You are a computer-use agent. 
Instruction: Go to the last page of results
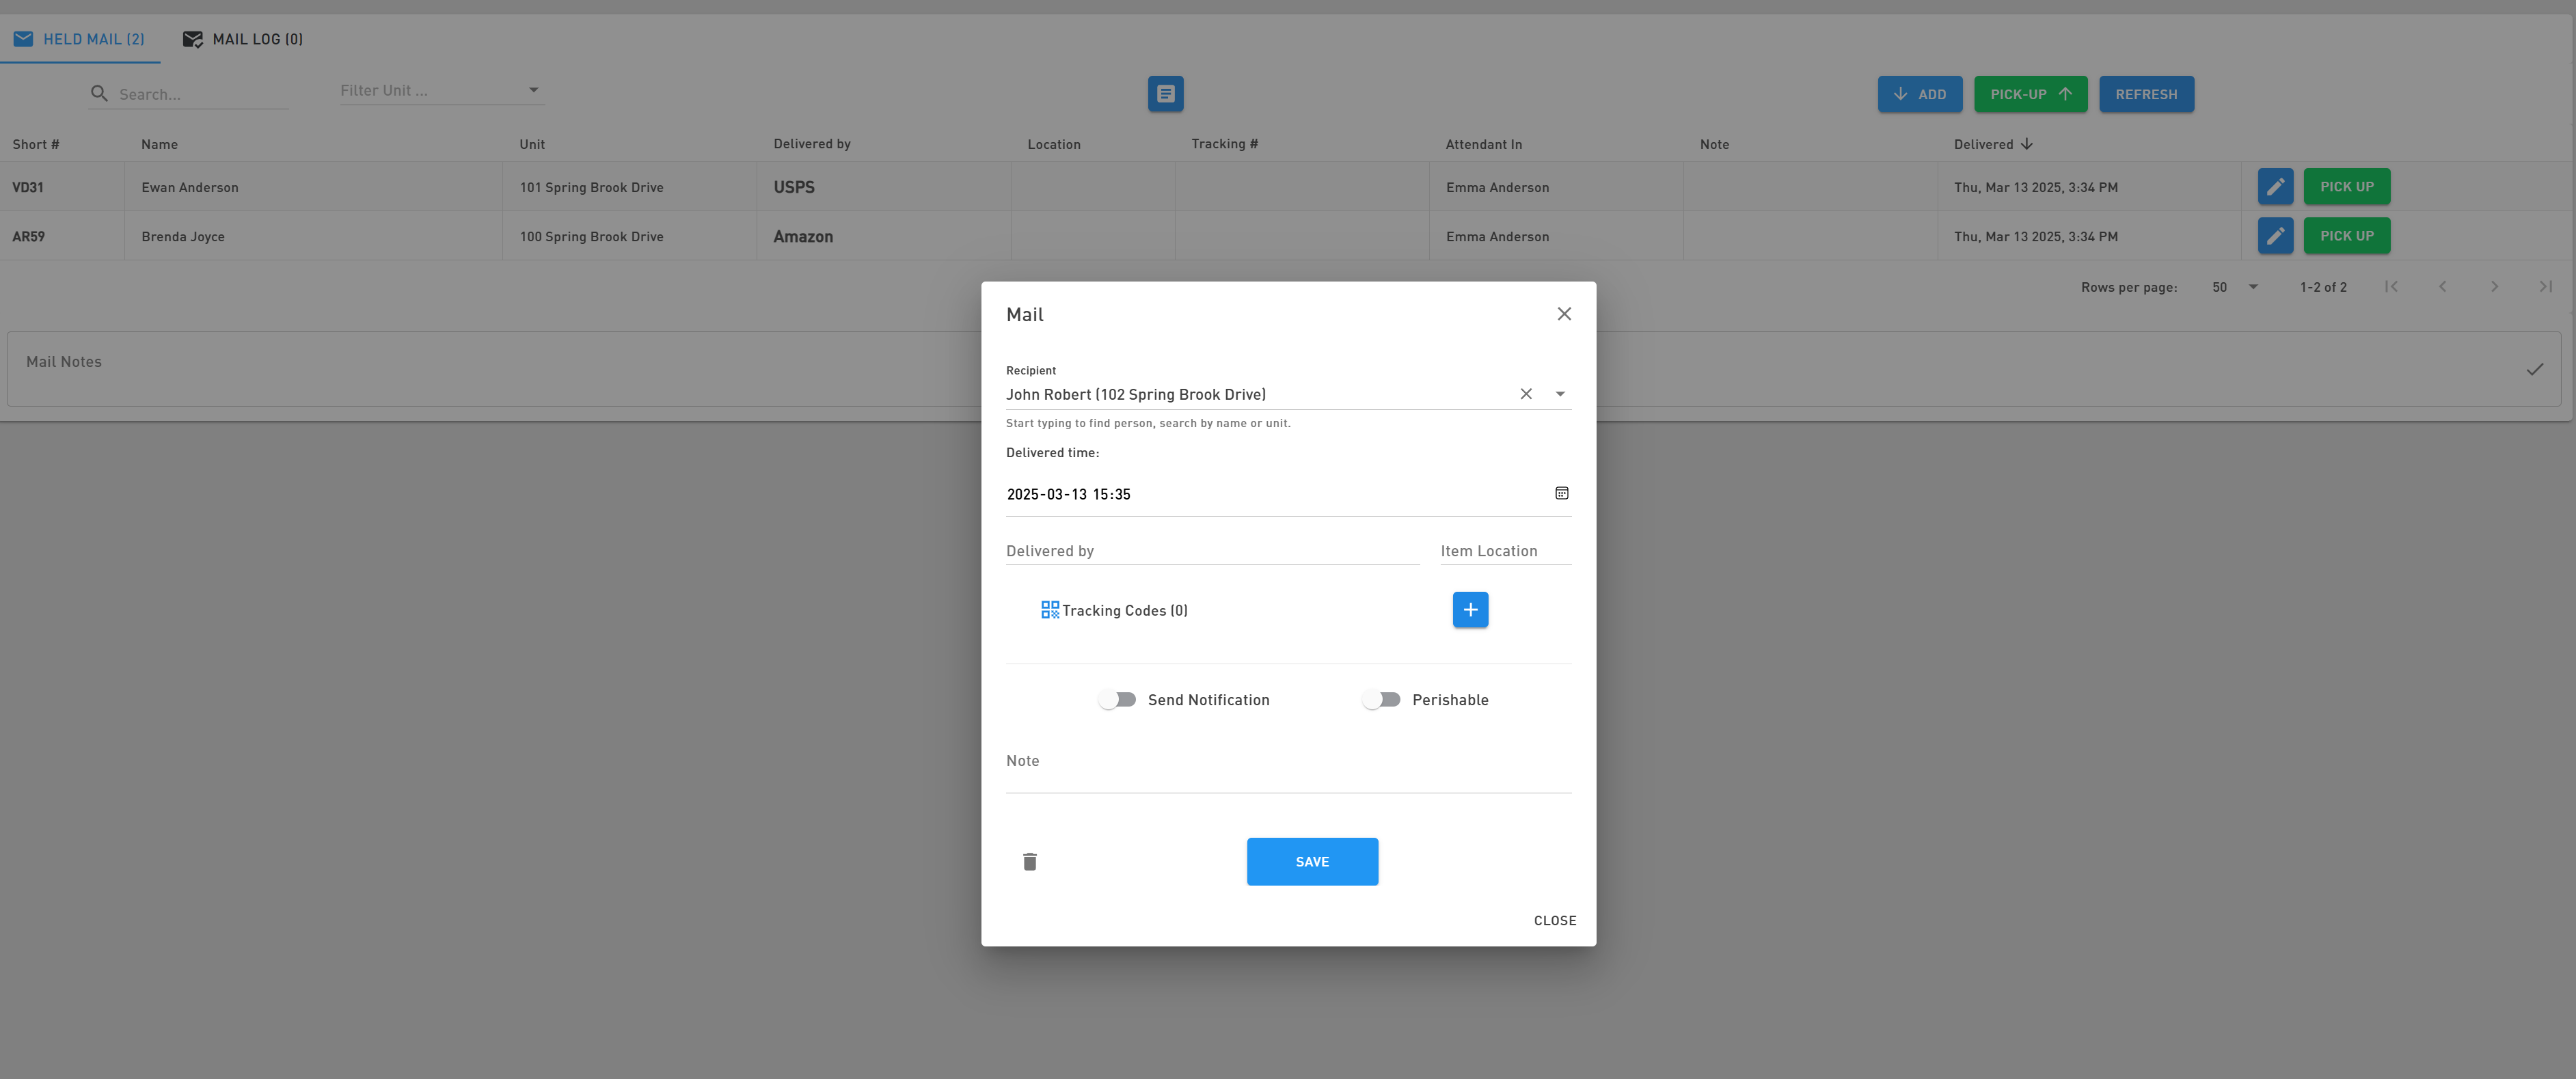coord(2545,287)
